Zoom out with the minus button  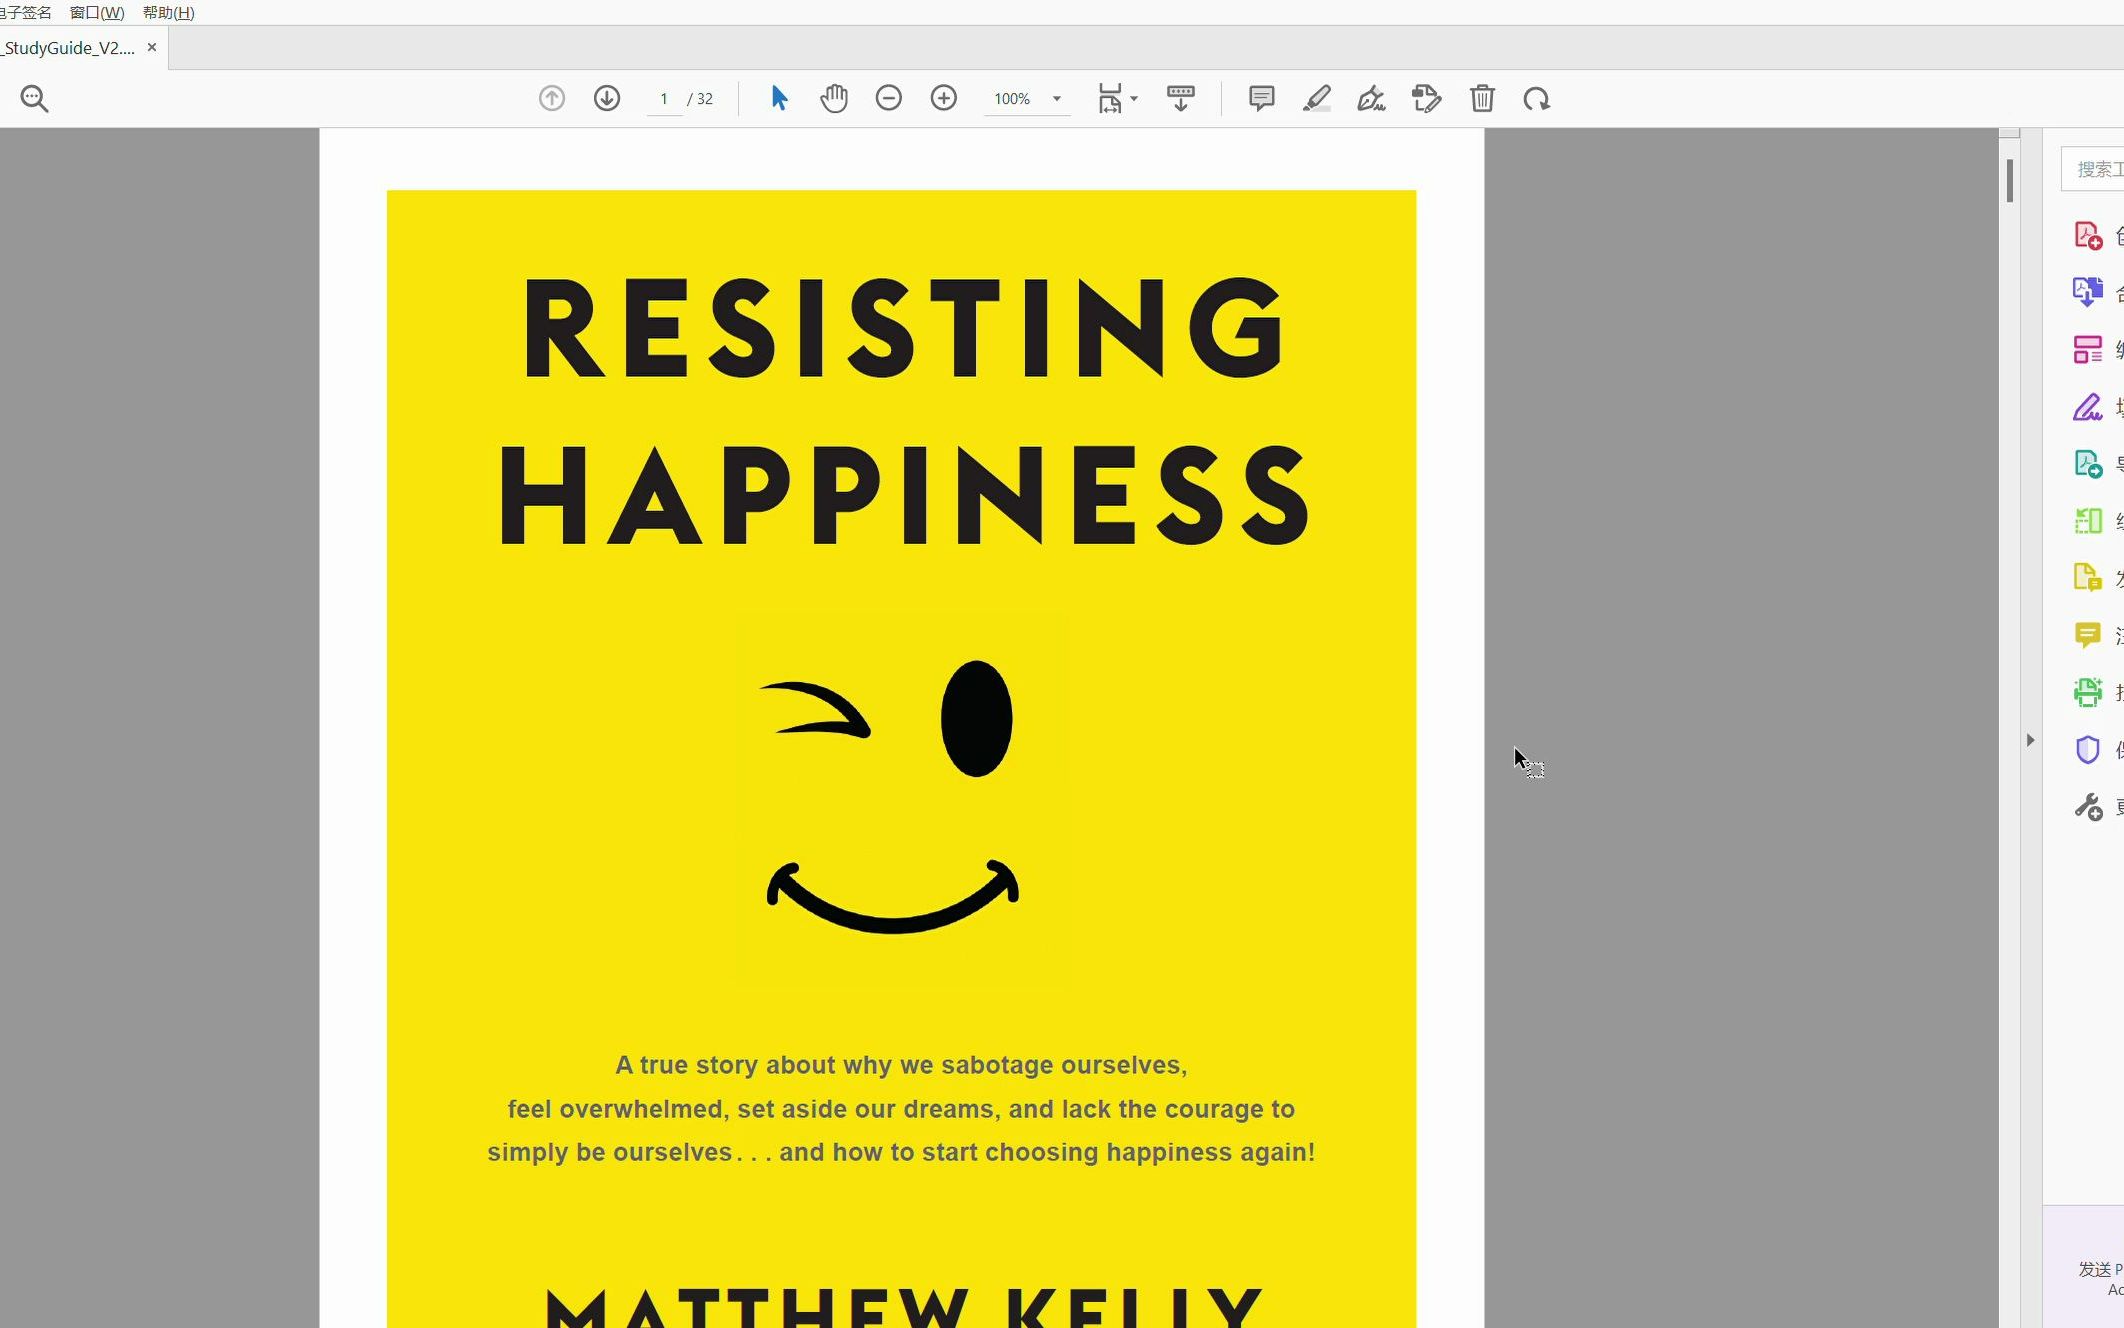click(x=889, y=98)
